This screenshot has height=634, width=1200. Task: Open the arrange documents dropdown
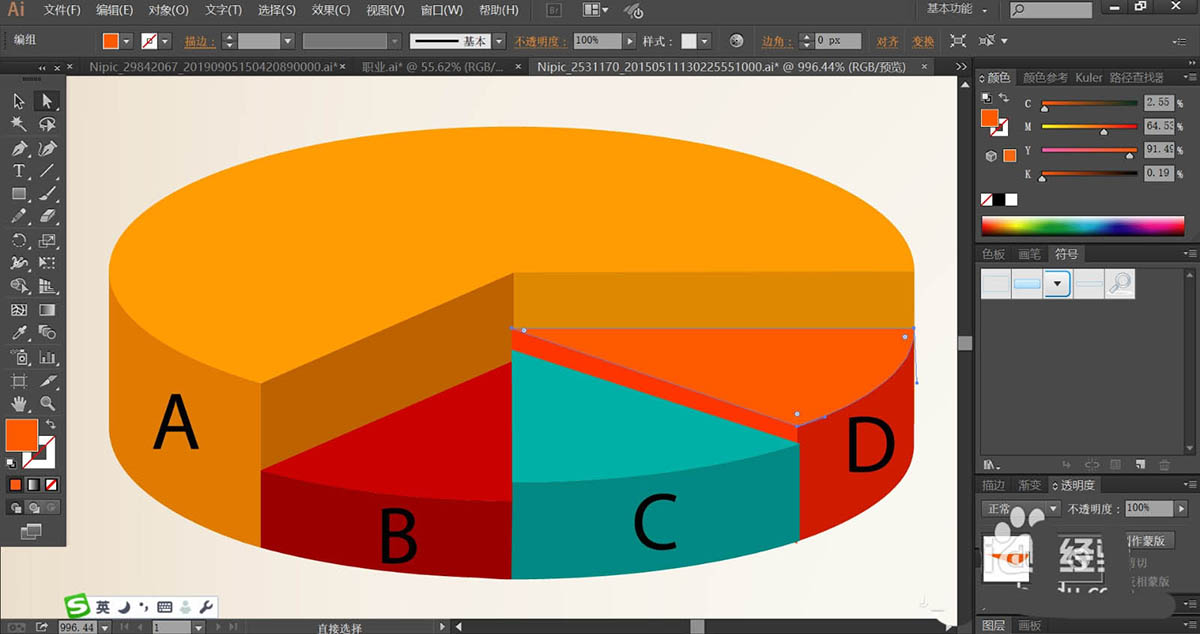(596, 10)
